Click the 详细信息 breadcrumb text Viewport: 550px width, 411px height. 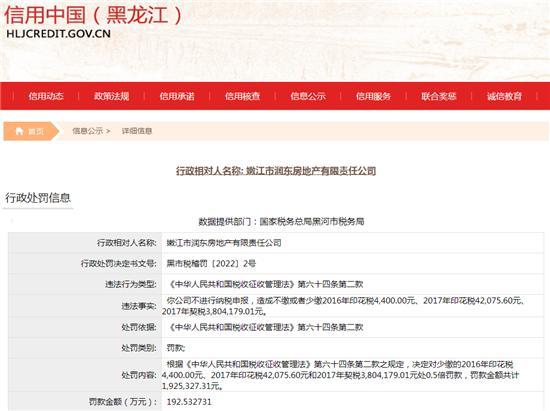click(137, 131)
